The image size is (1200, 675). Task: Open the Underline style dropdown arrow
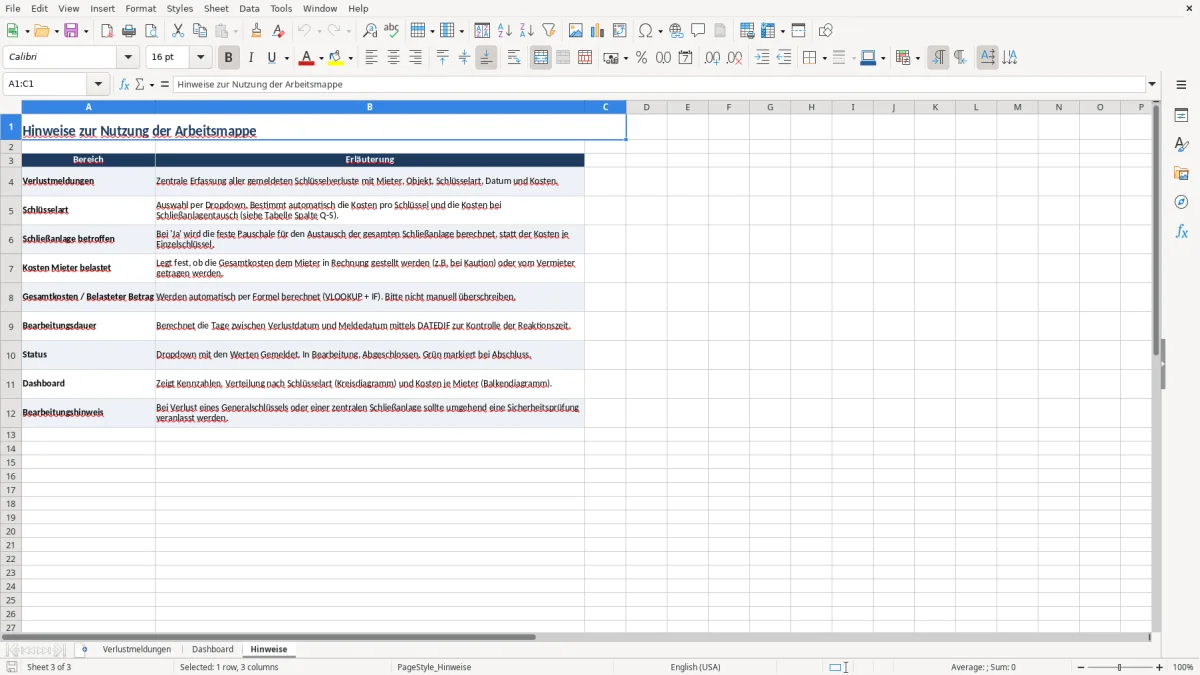(x=286, y=58)
